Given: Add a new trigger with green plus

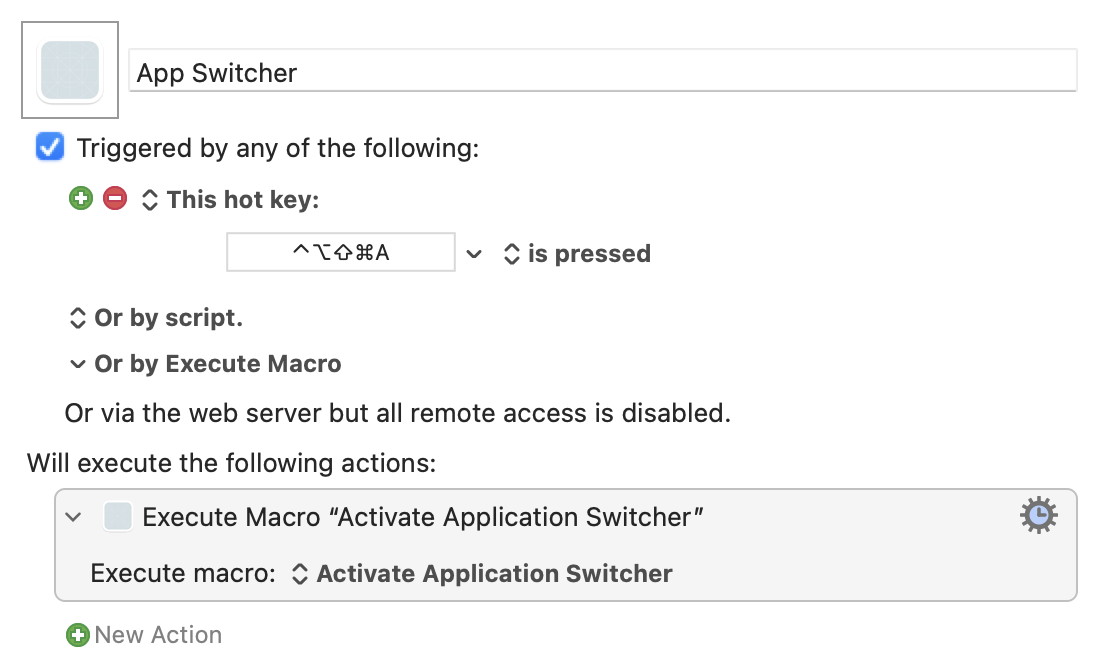Looking at the screenshot, I should coord(81,198).
